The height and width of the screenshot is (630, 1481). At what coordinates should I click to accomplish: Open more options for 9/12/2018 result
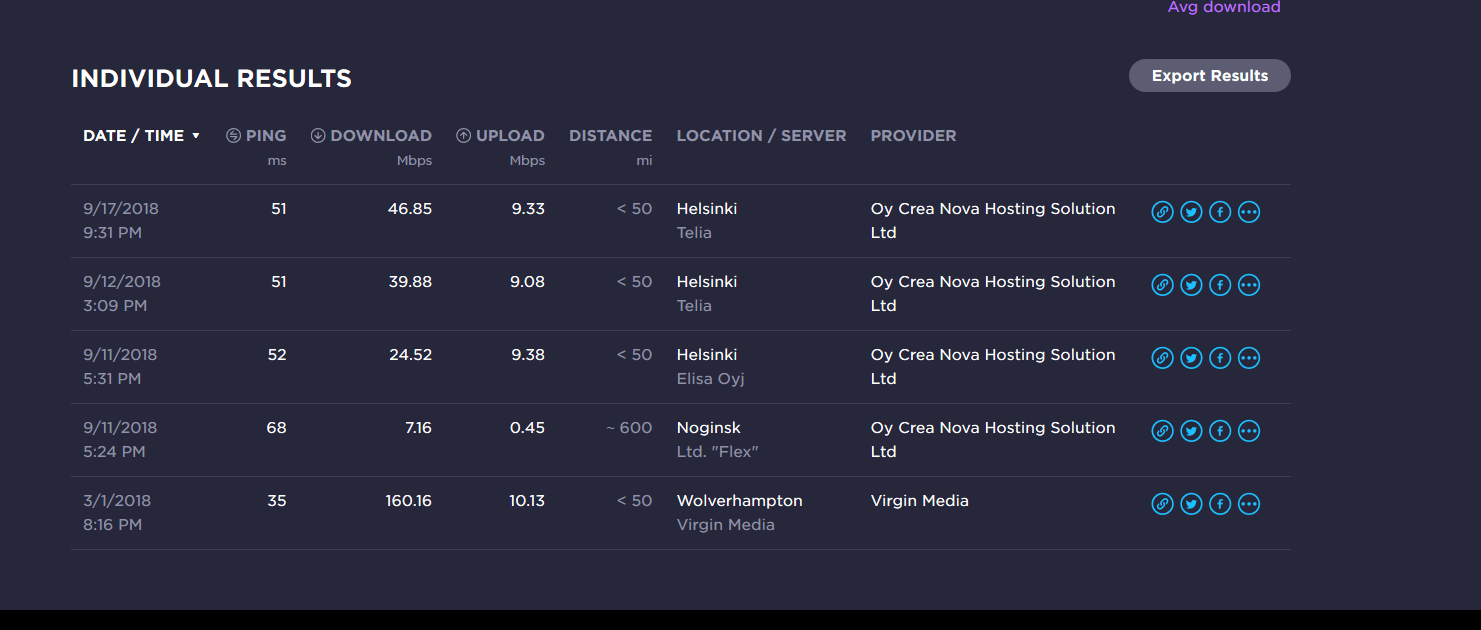point(1249,285)
